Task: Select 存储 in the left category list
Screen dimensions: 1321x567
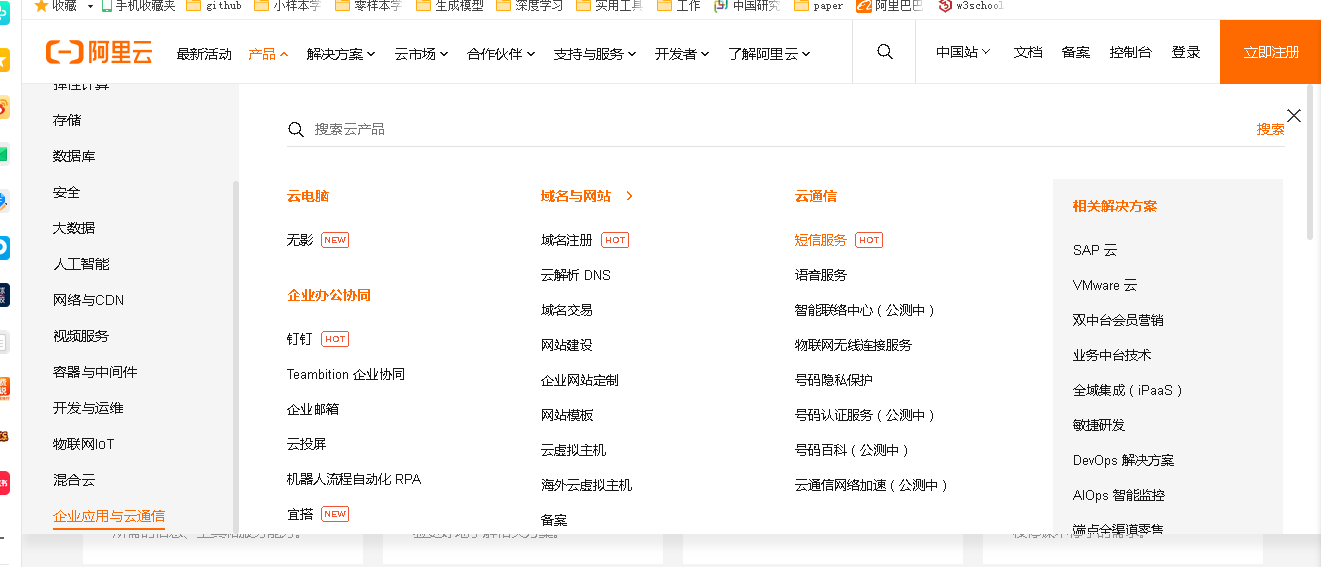Action: [x=67, y=120]
